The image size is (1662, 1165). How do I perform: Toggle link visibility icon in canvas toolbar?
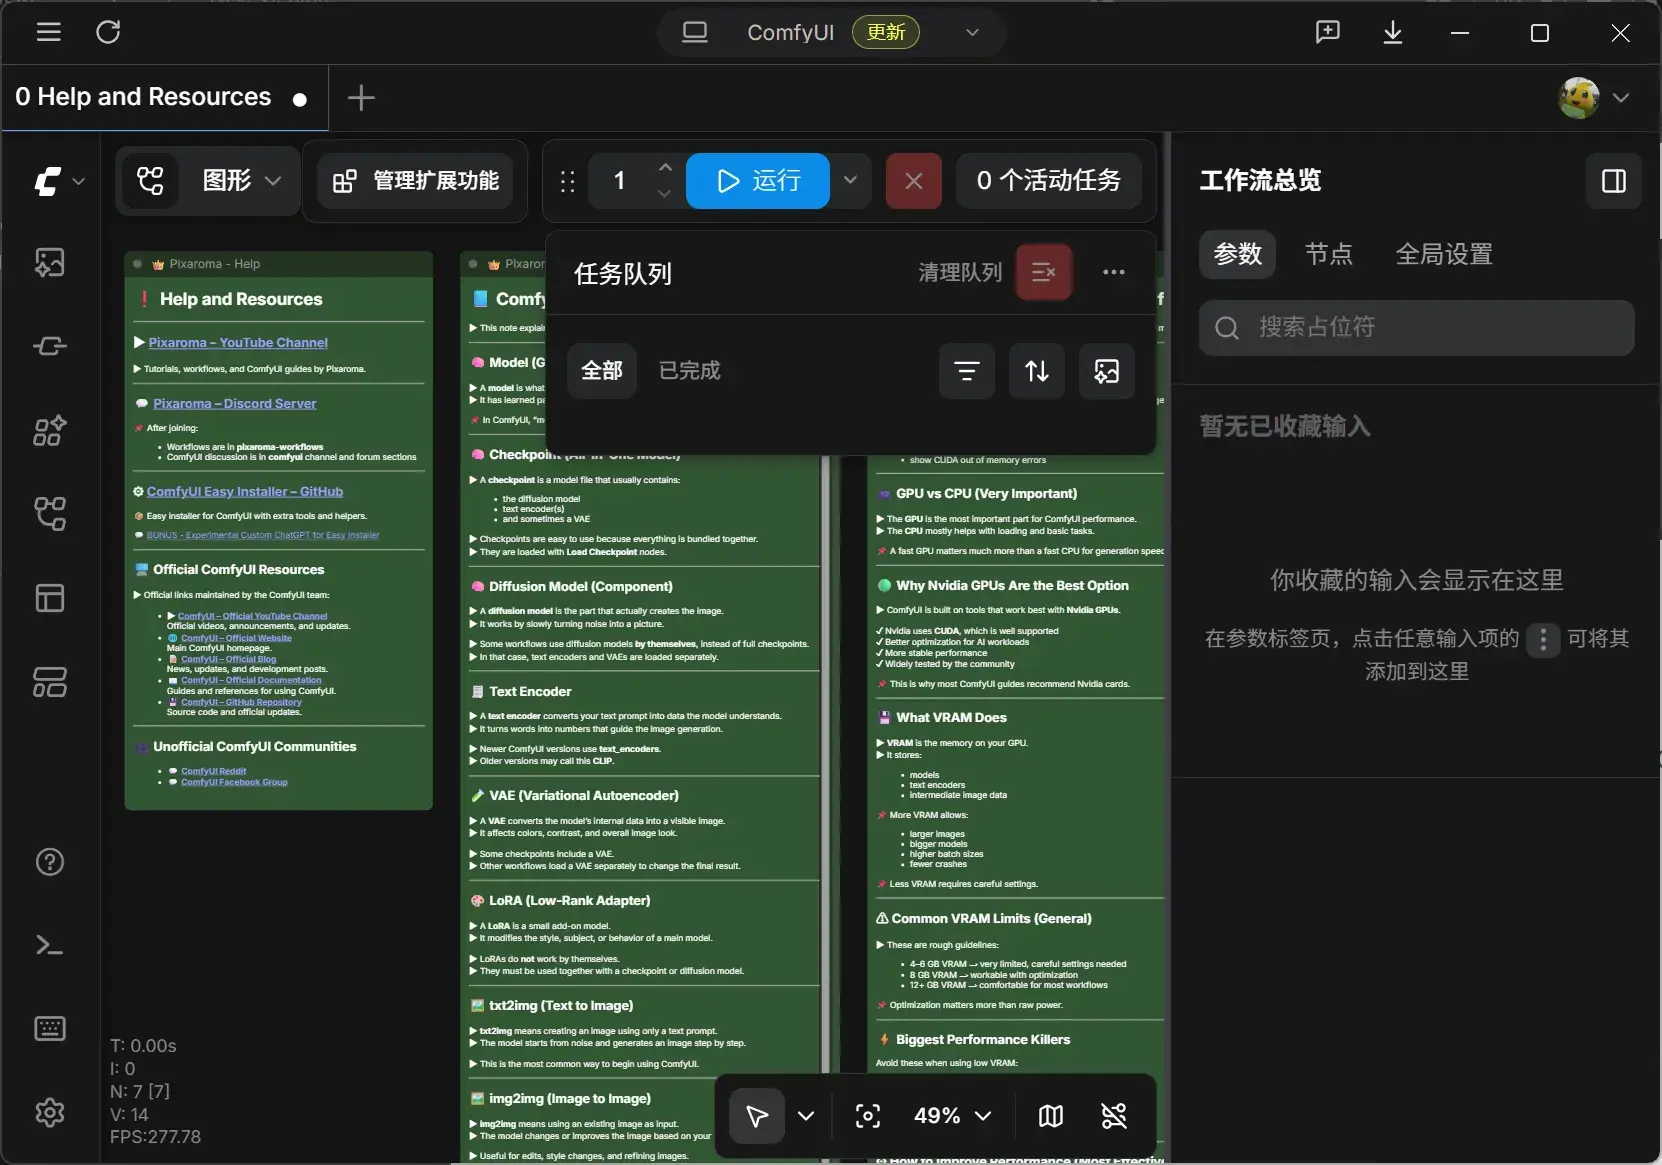tap(1114, 1116)
